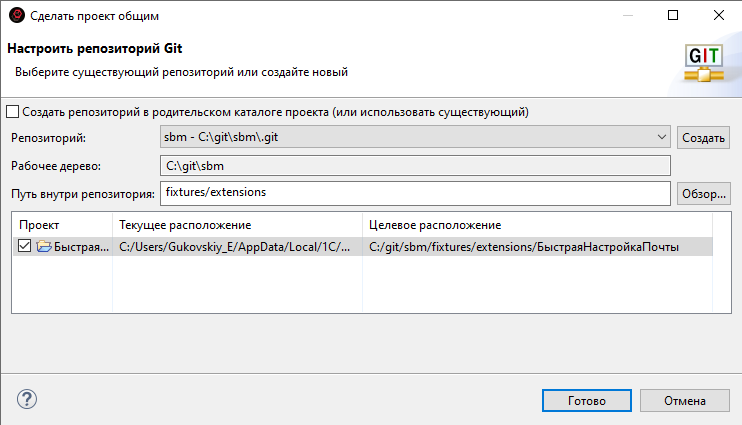
Task: Expand the Репозиторий dropdown arrow
Action: point(662,137)
